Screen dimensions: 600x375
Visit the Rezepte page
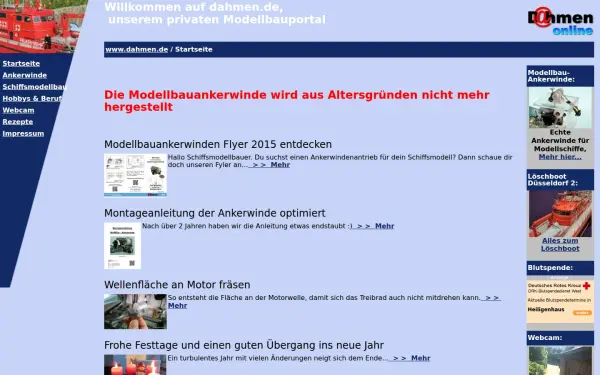pos(18,122)
